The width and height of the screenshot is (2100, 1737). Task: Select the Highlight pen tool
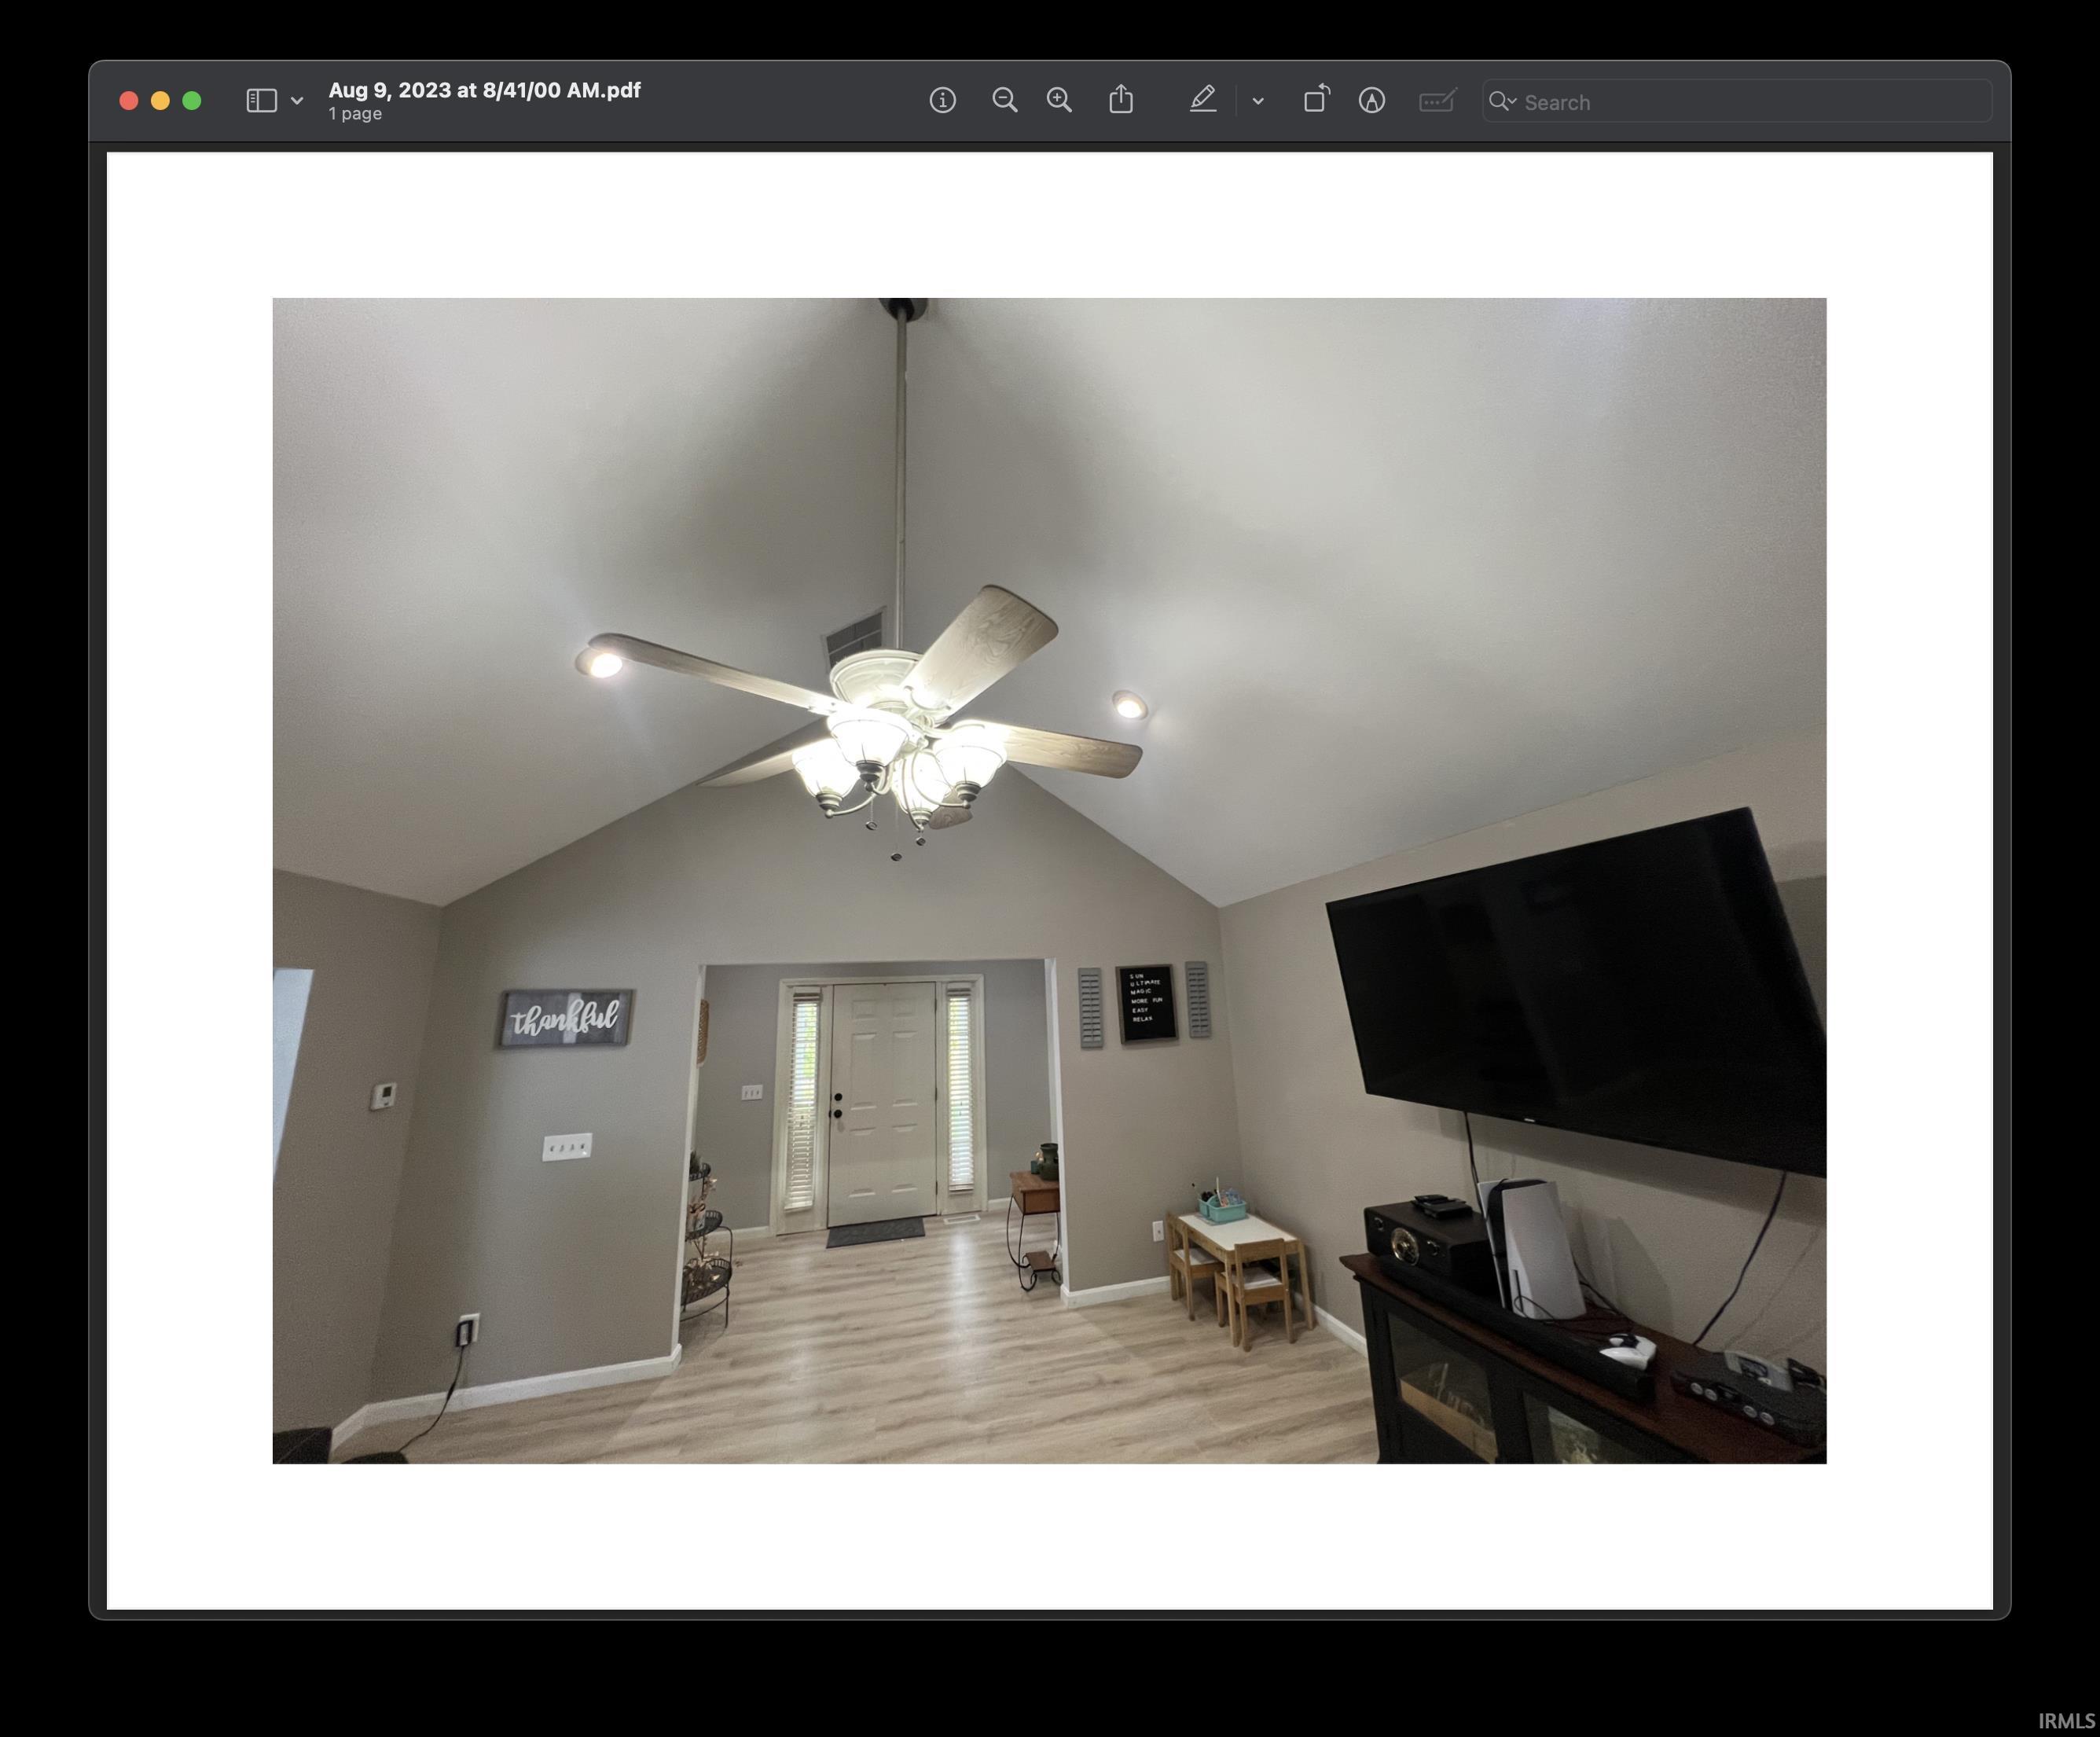(x=1203, y=100)
